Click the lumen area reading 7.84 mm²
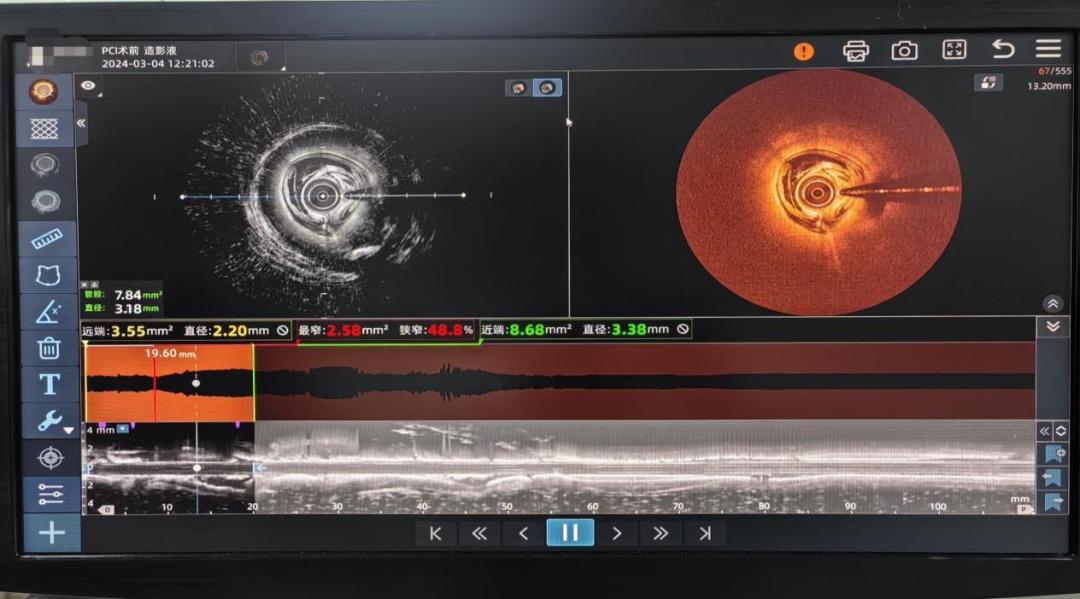The width and height of the screenshot is (1080, 599). [x=138, y=295]
